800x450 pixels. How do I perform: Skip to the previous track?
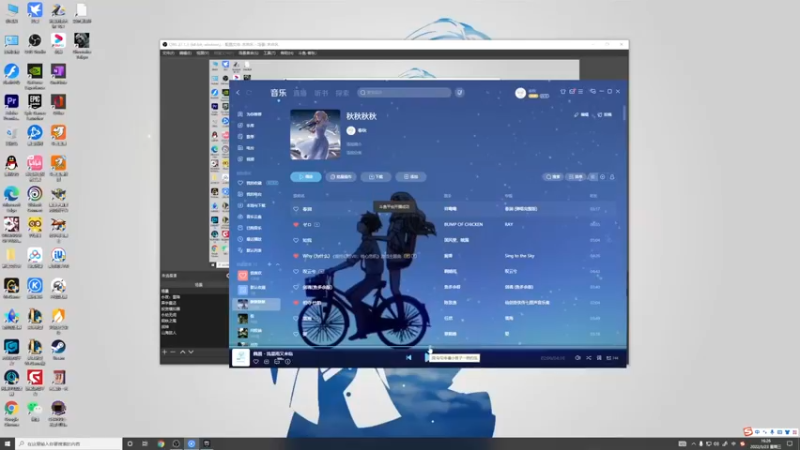[x=409, y=358]
